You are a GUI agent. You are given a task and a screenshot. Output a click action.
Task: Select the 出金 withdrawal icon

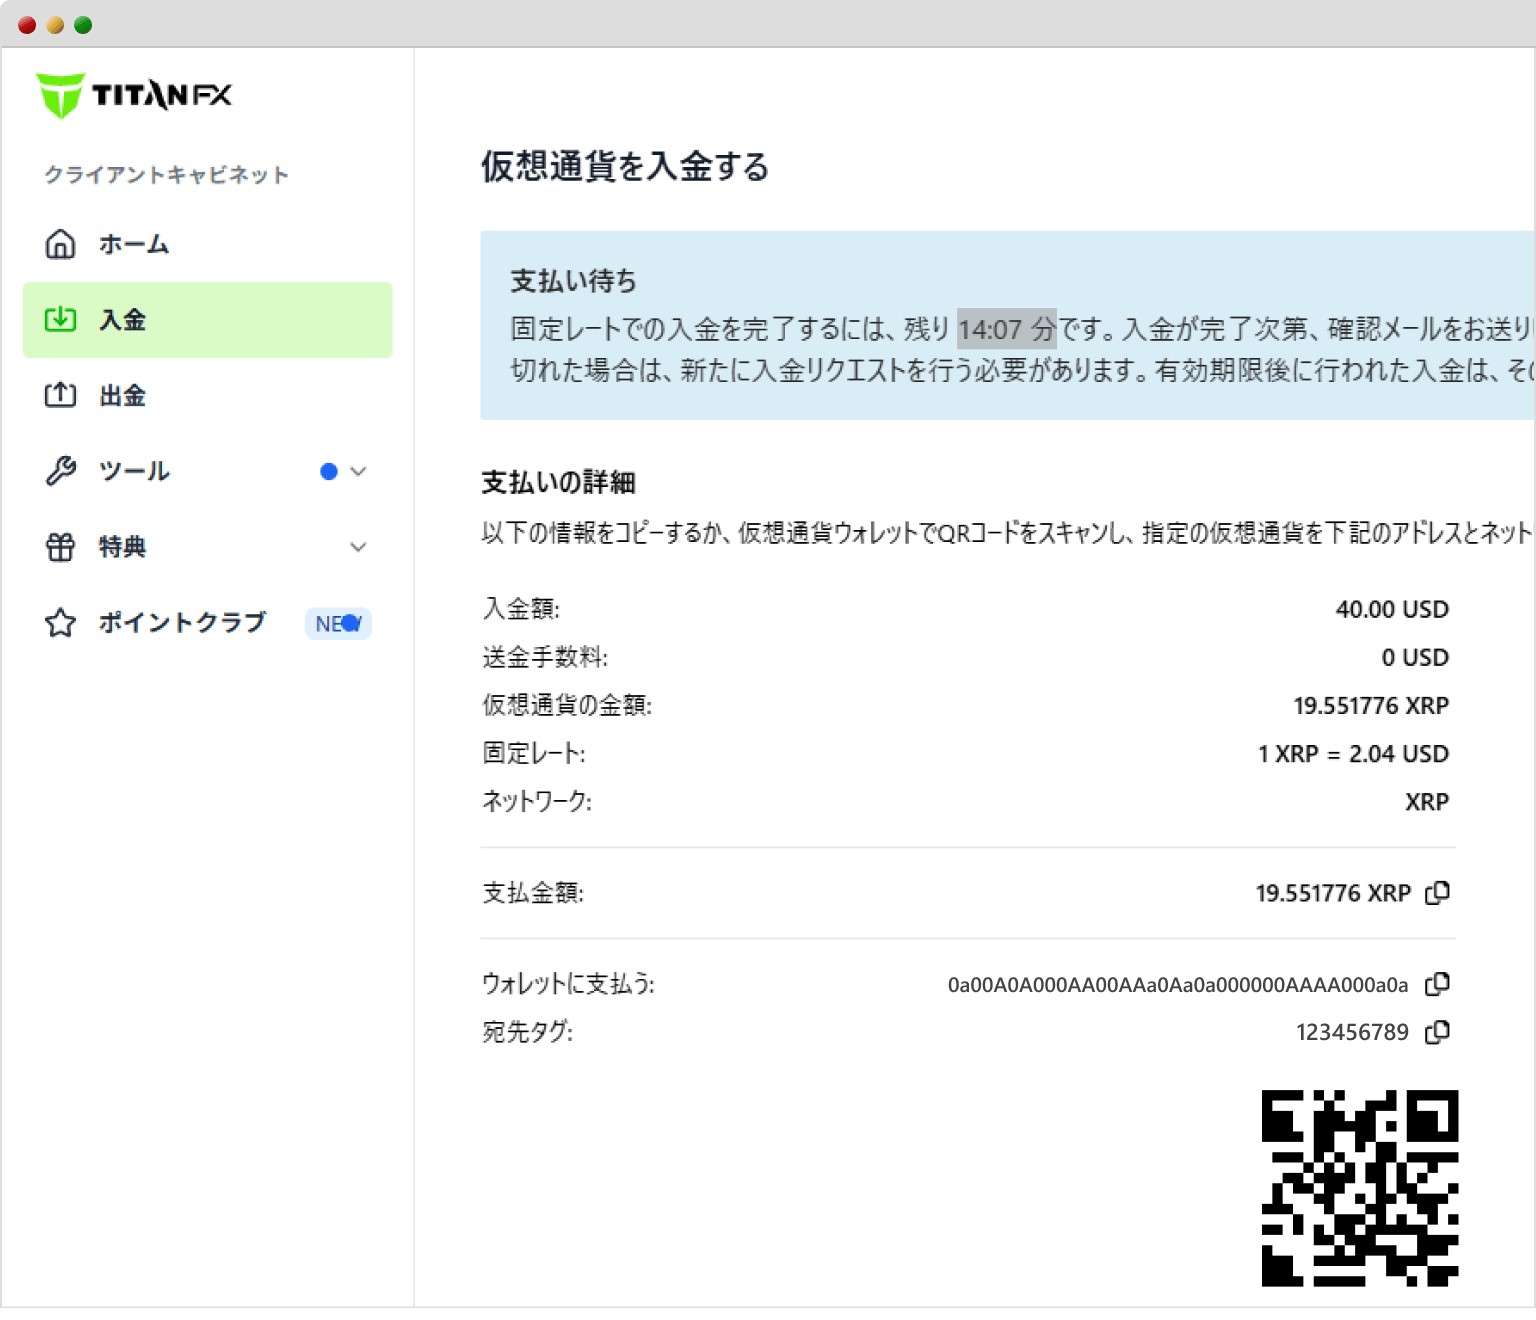pyautogui.click(x=61, y=395)
